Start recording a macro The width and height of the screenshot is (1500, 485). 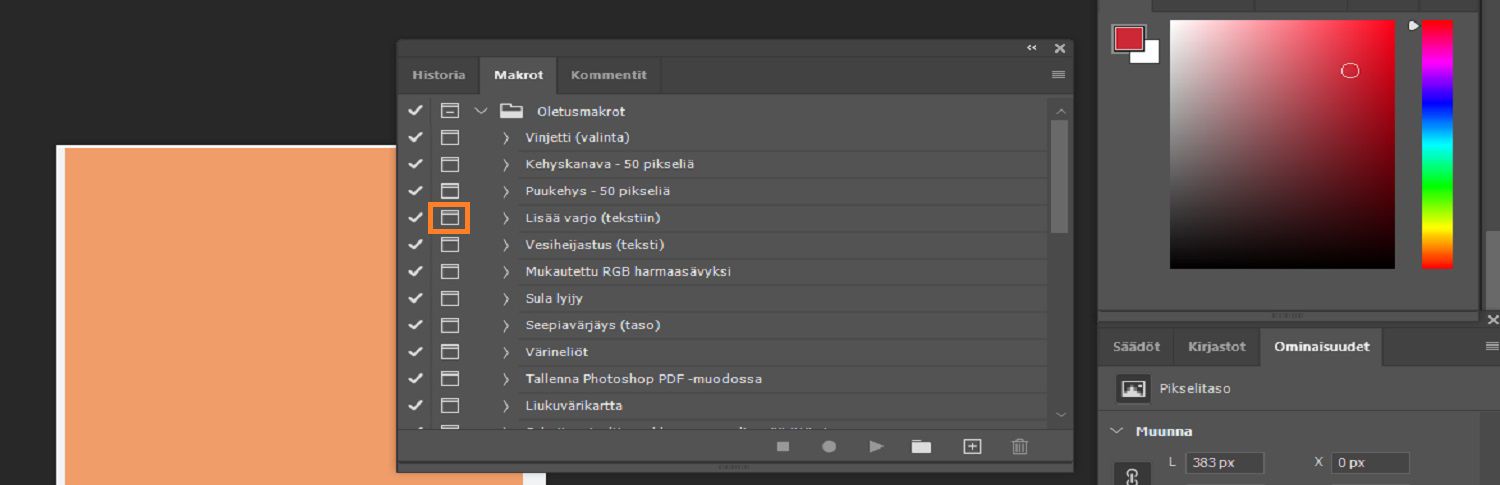829,447
